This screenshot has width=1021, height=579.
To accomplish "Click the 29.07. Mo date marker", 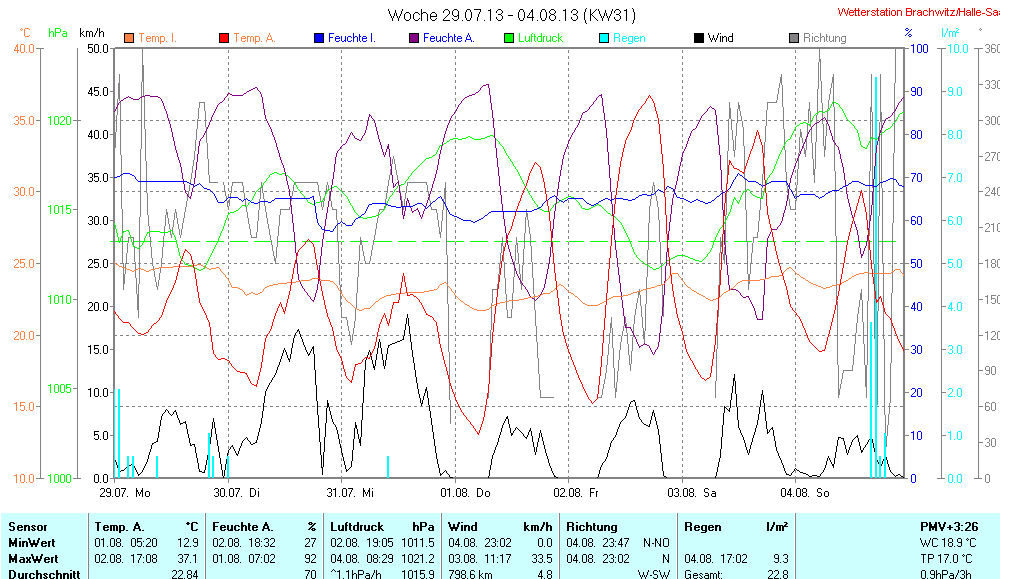I will [125, 493].
